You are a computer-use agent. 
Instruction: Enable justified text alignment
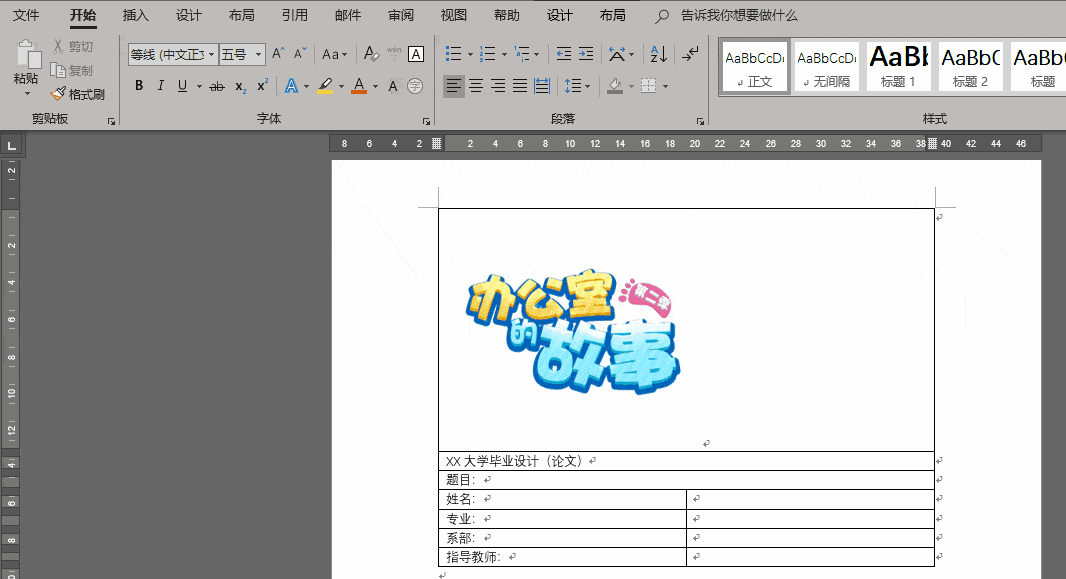tap(519, 86)
